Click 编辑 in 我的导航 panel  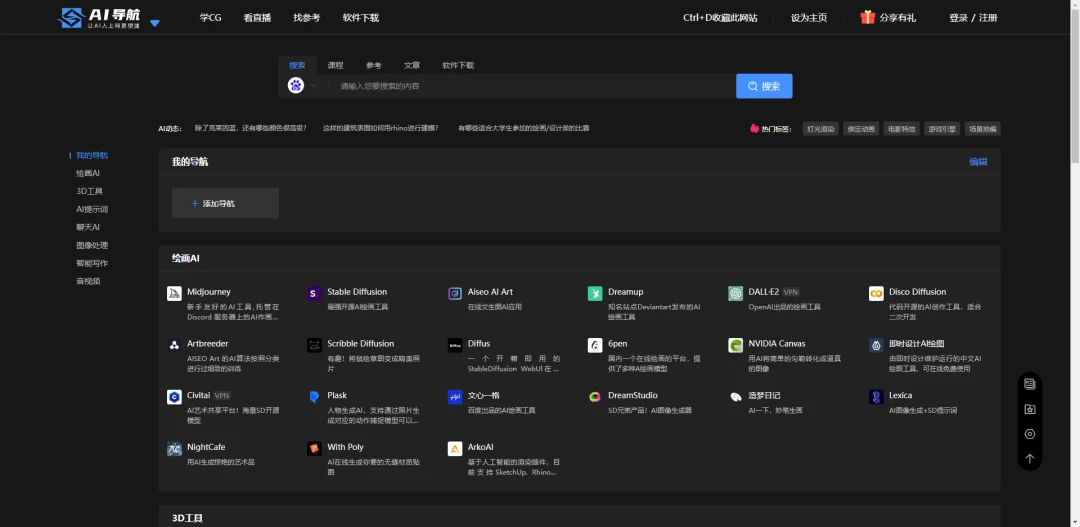(978, 162)
